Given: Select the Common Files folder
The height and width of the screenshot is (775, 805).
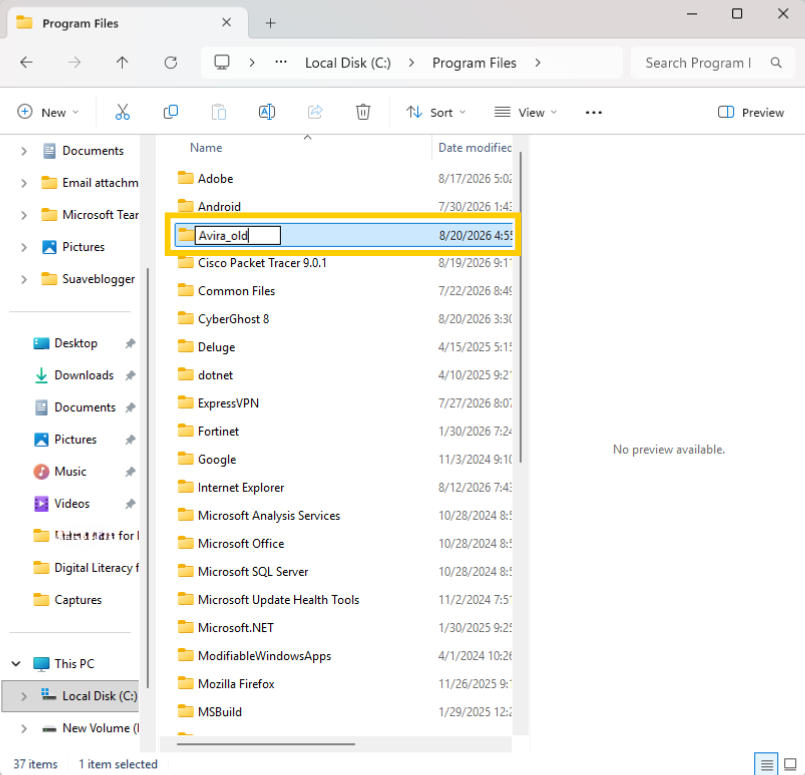Looking at the screenshot, I should (x=236, y=291).
